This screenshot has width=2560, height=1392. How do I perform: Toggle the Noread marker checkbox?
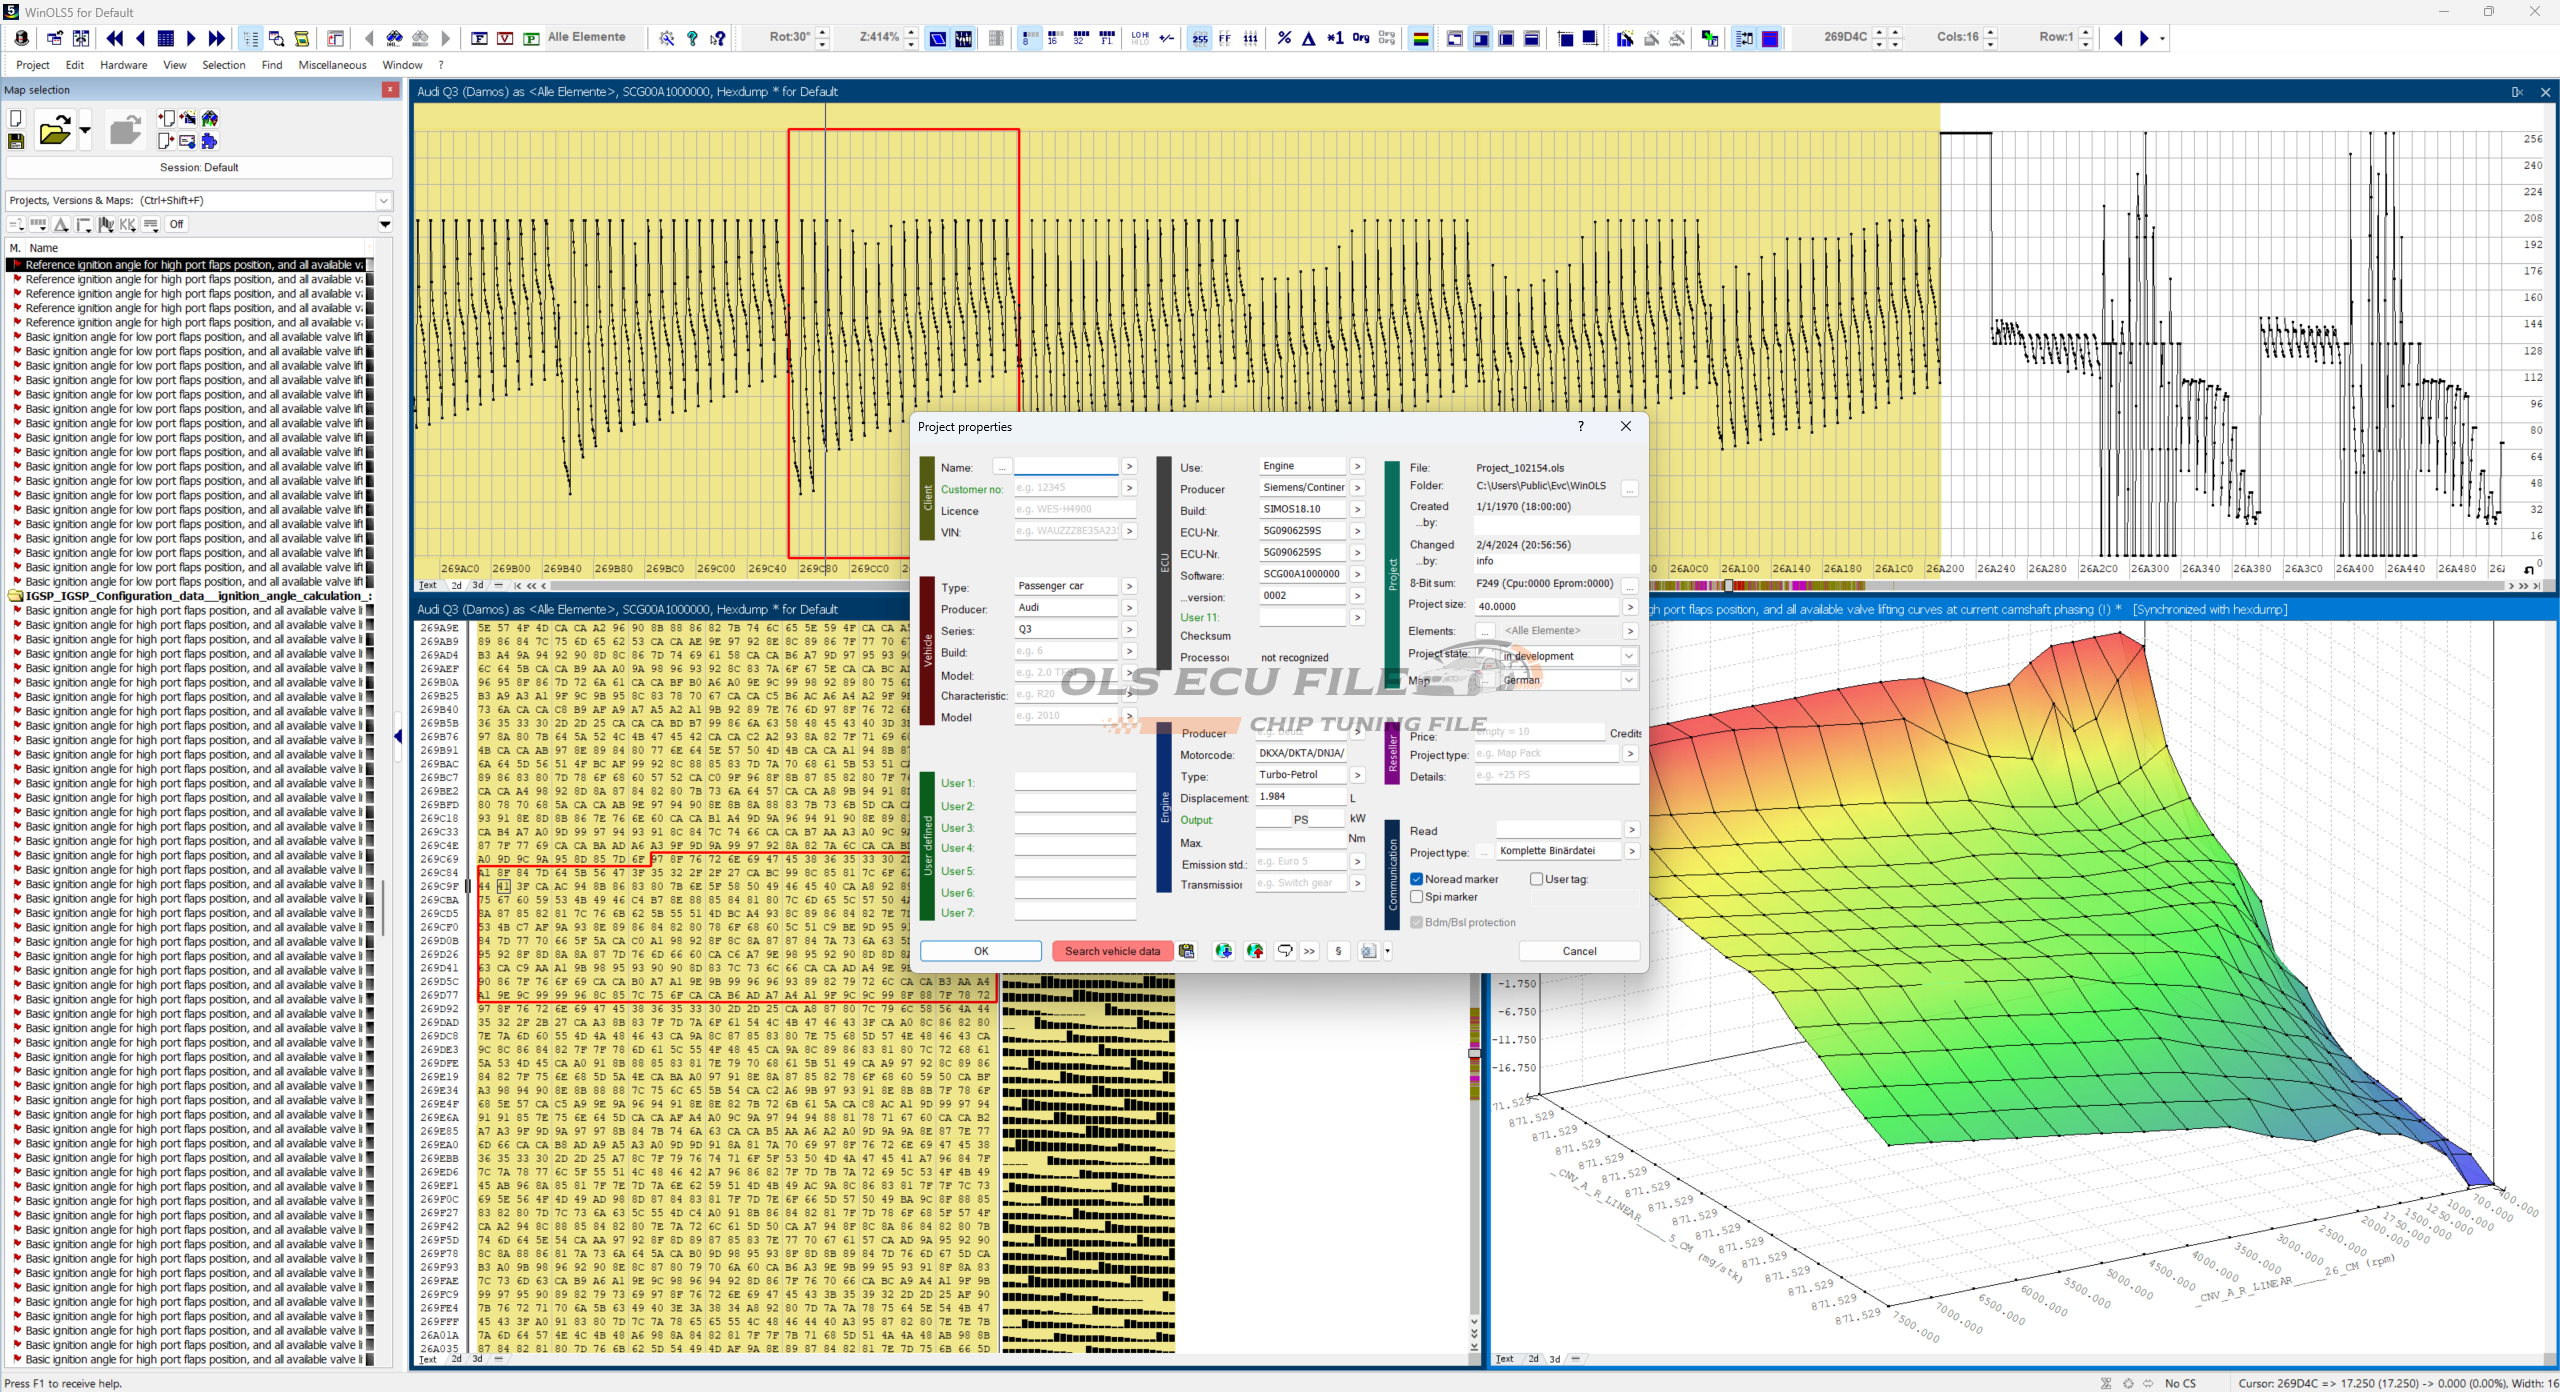1417,879
